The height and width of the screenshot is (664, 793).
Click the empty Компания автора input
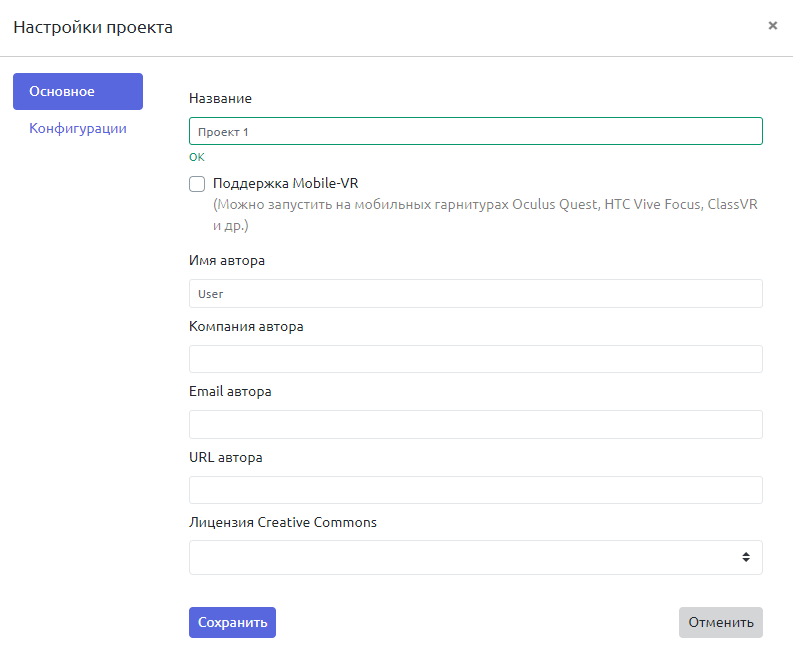point(475,359)
